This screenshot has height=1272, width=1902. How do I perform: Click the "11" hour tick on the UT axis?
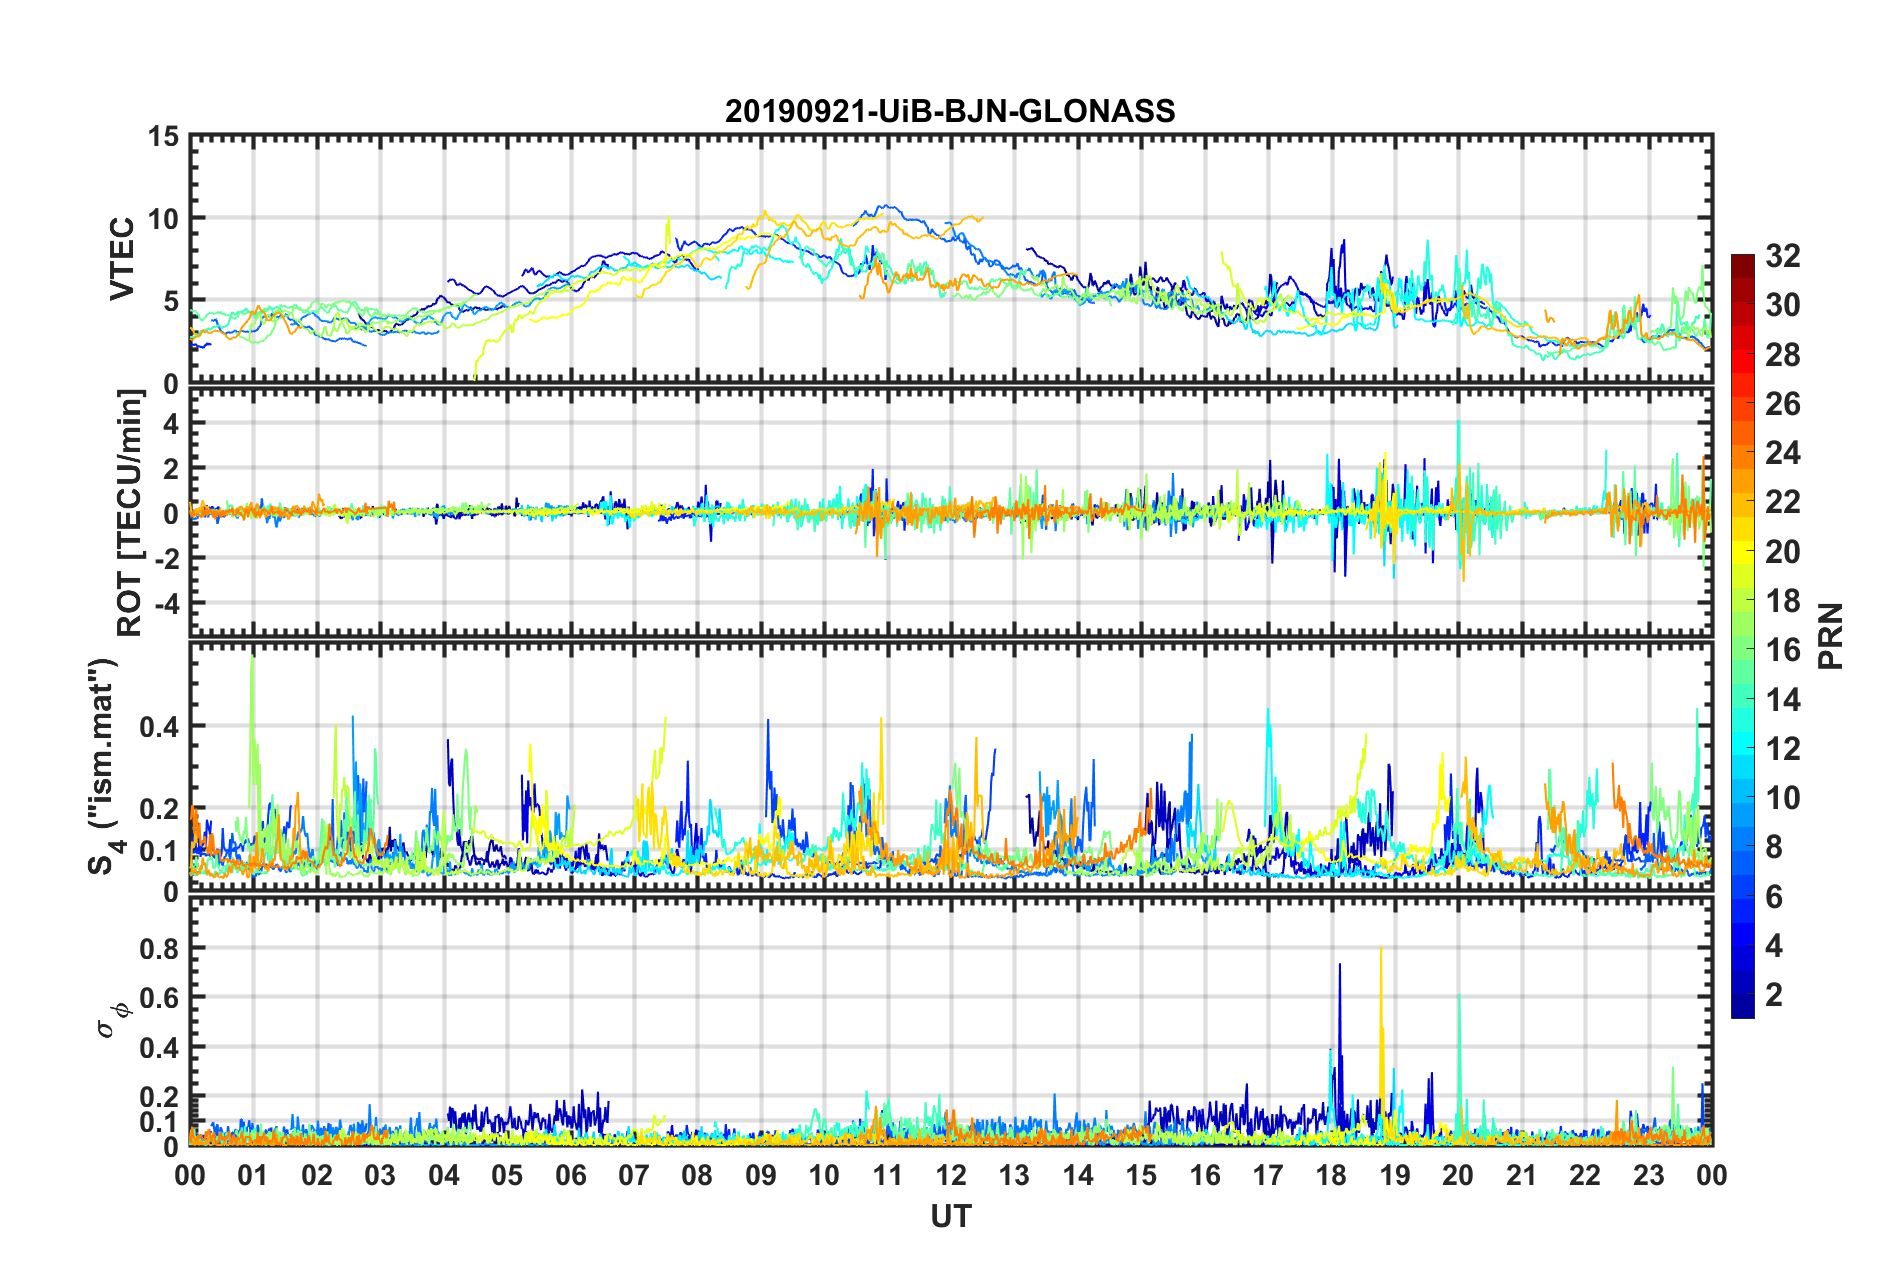(x=888, y=1175)
